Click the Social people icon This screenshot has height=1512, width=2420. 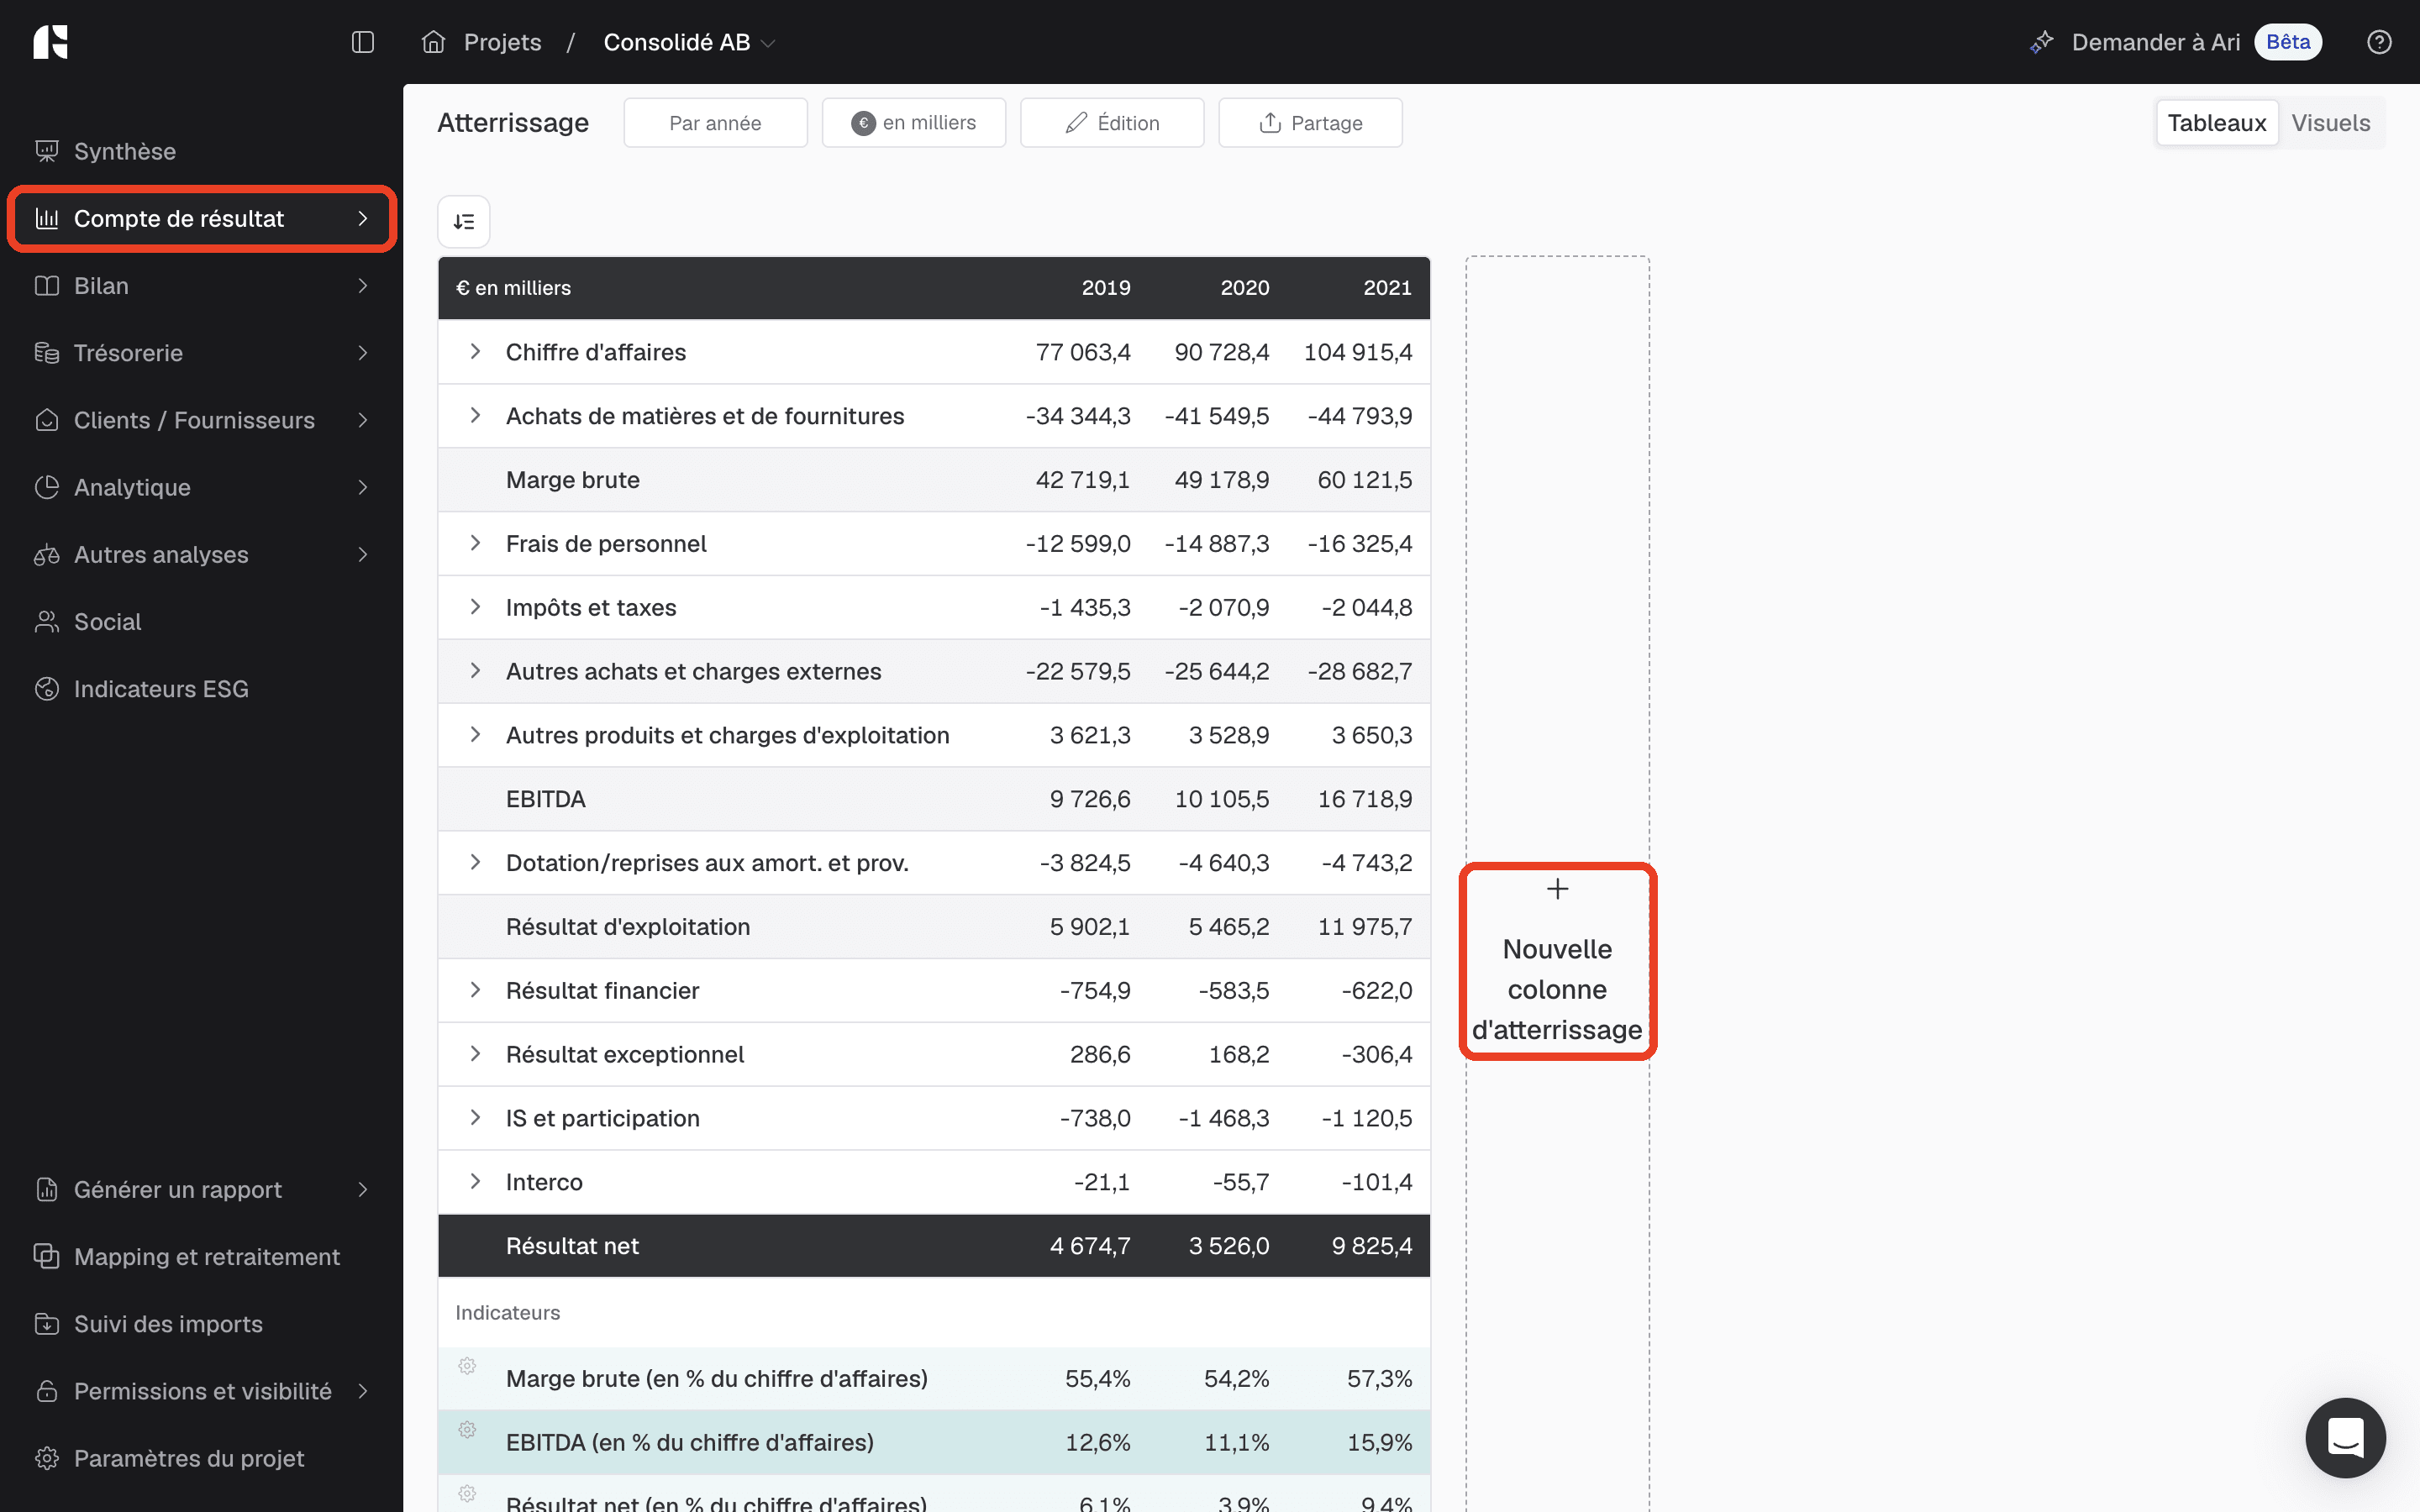pyautogui.click(x=47, y=622)
